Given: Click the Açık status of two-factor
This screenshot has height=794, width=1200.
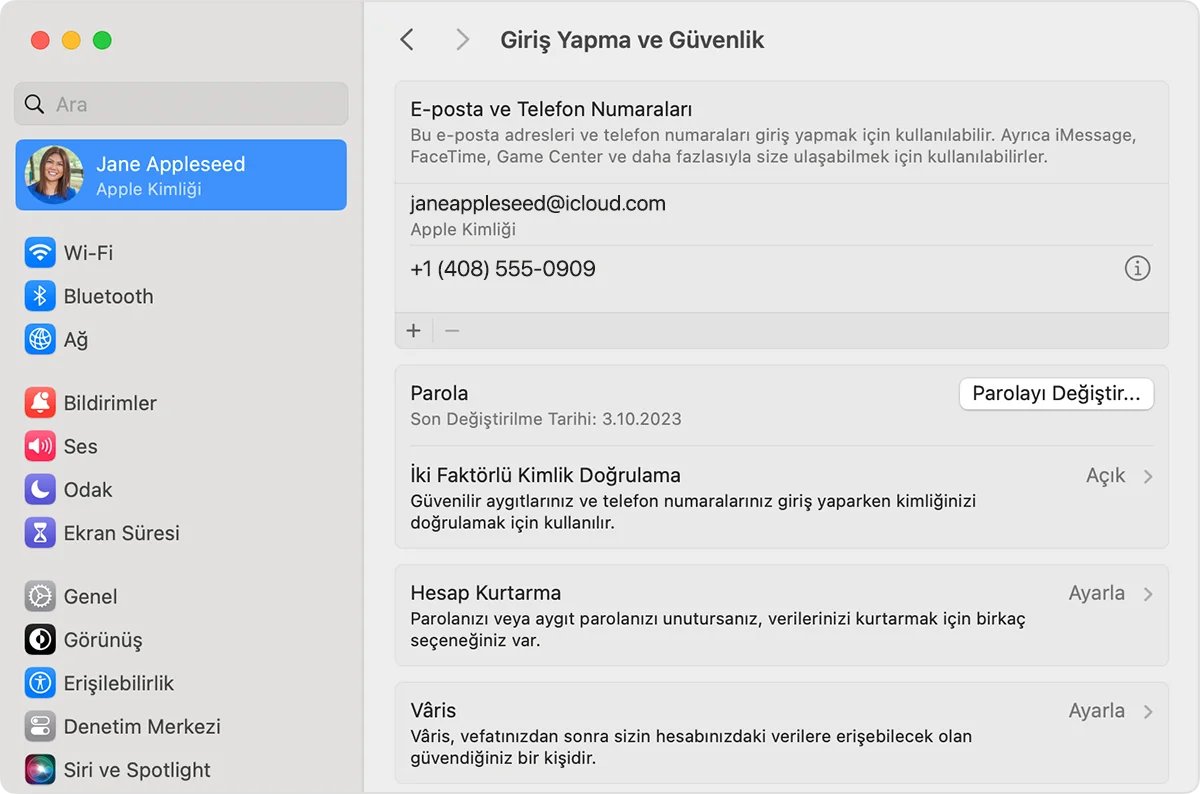Looking at the screenshot, I should [x=1106, y=476].
